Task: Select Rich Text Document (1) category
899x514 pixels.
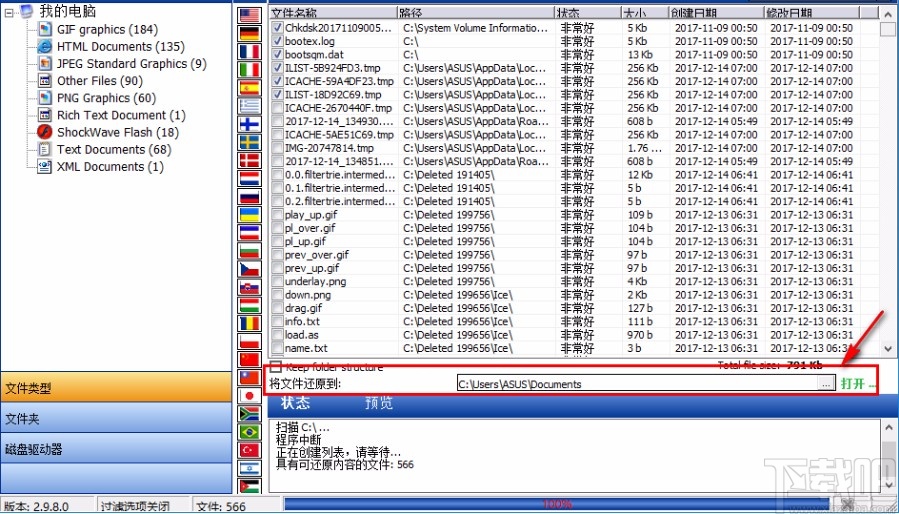Action: click(122, 115)
